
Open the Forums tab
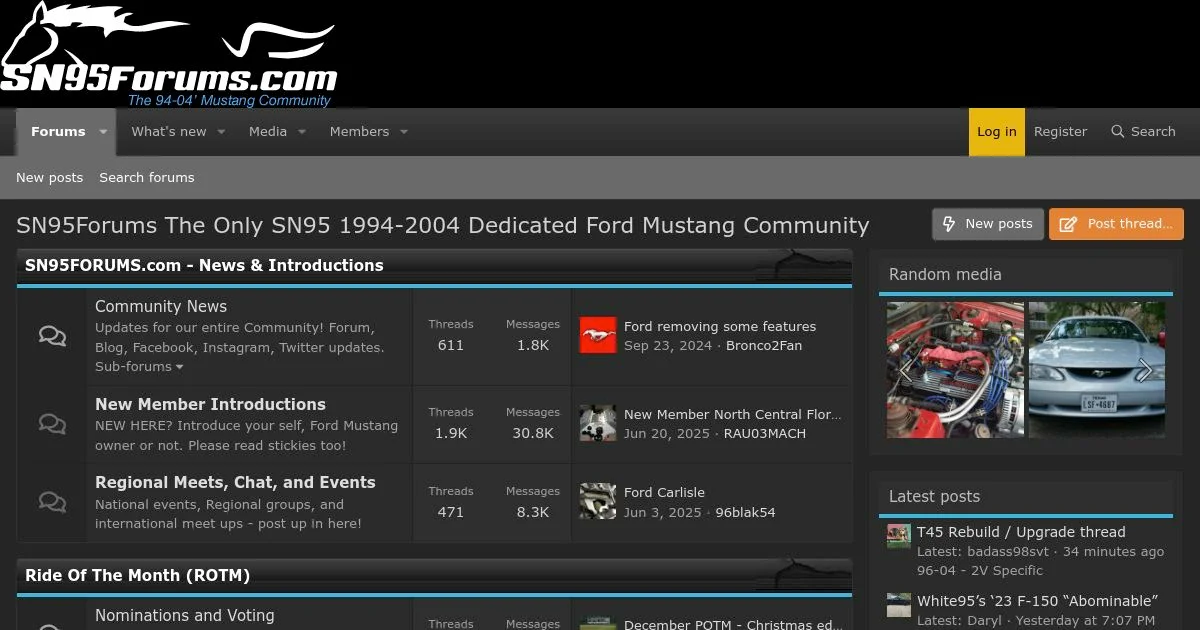58,132
